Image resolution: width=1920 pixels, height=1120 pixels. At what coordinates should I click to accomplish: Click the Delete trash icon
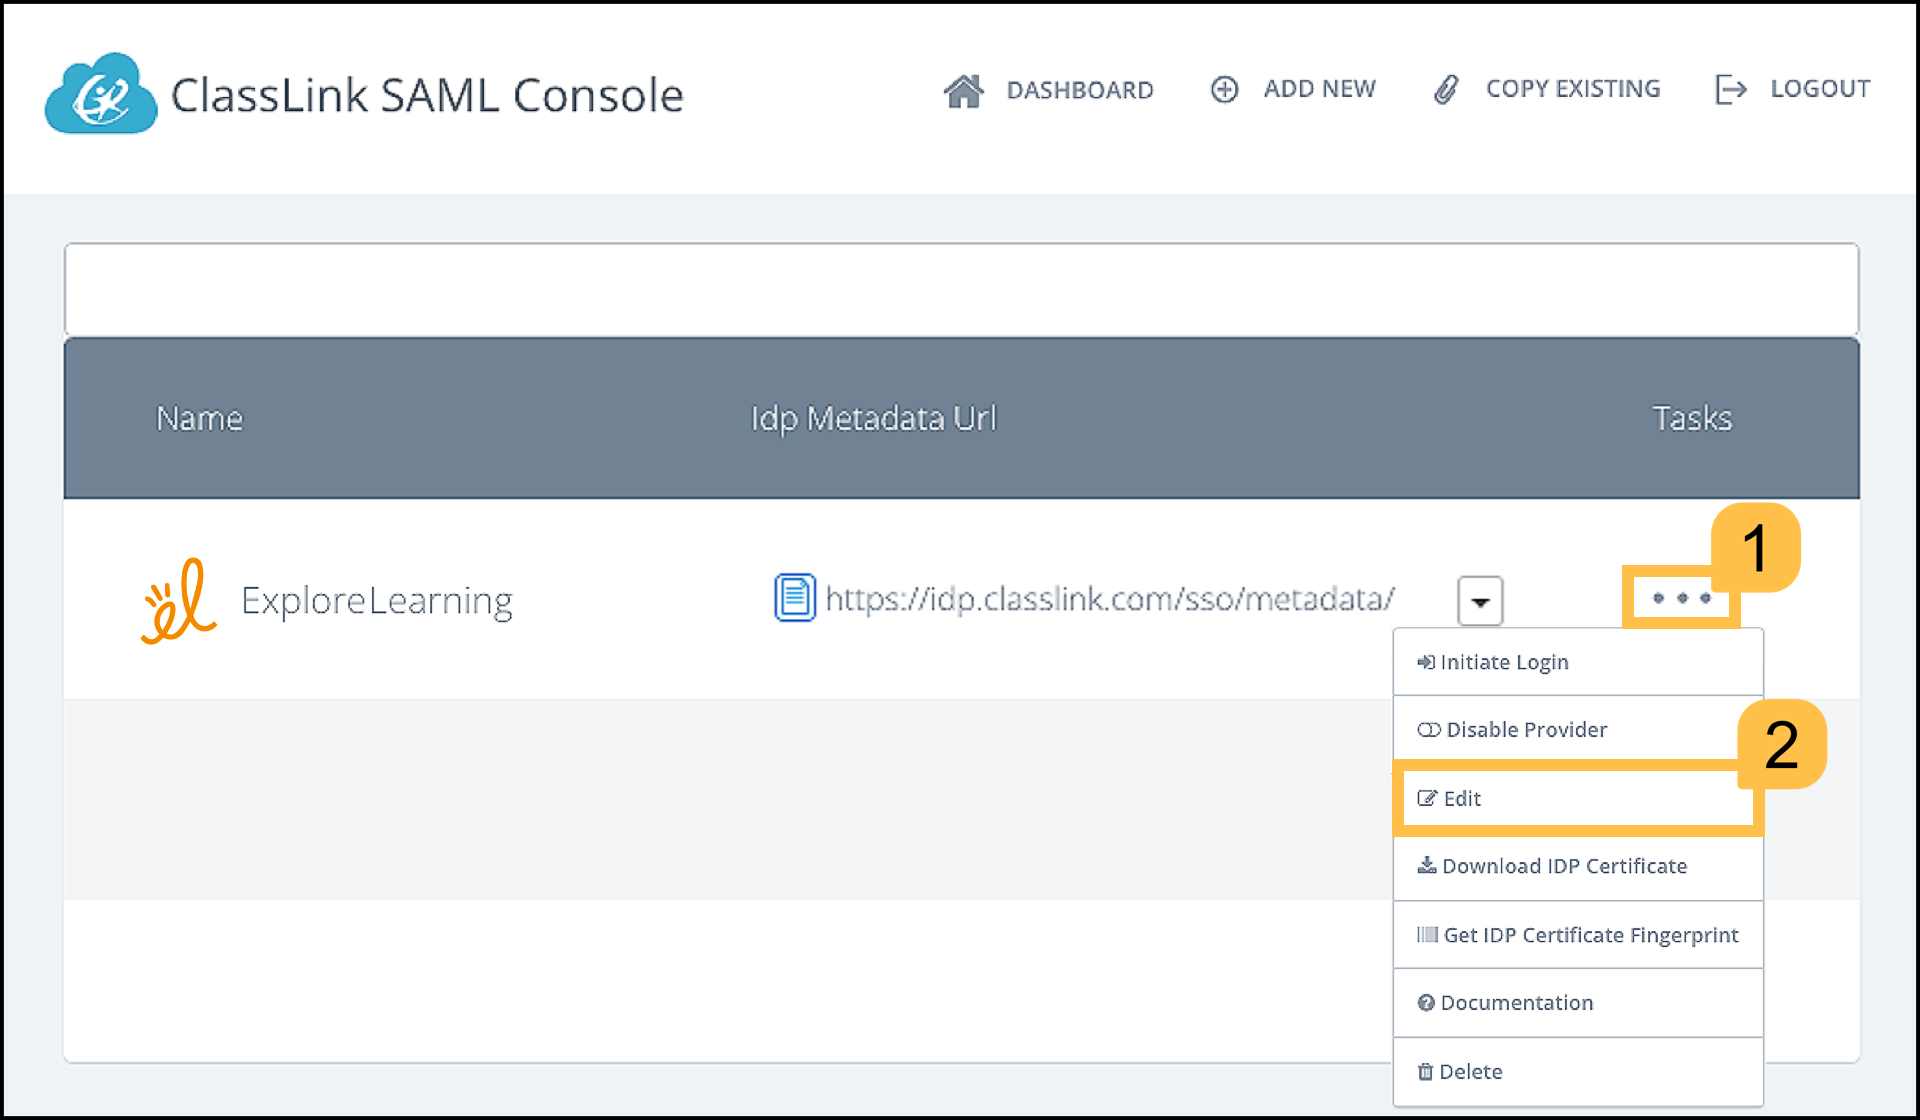[1426, 1071]
